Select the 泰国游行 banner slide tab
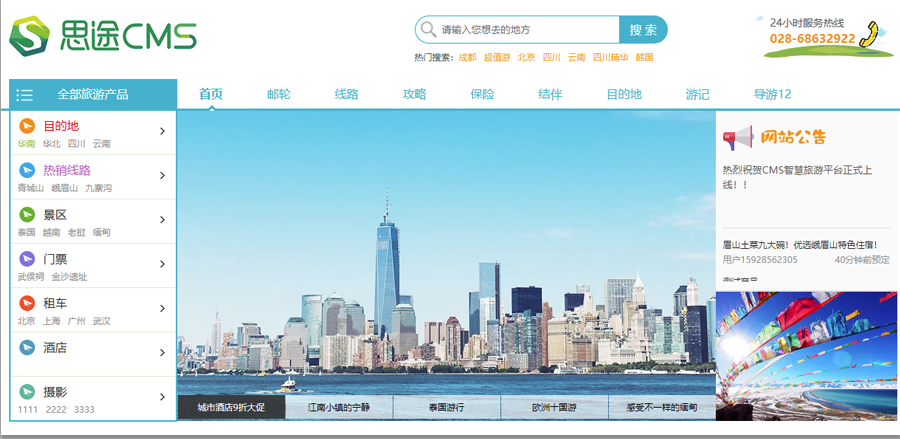The width and height of the screenshot is (900, 439). coord(447,408)
